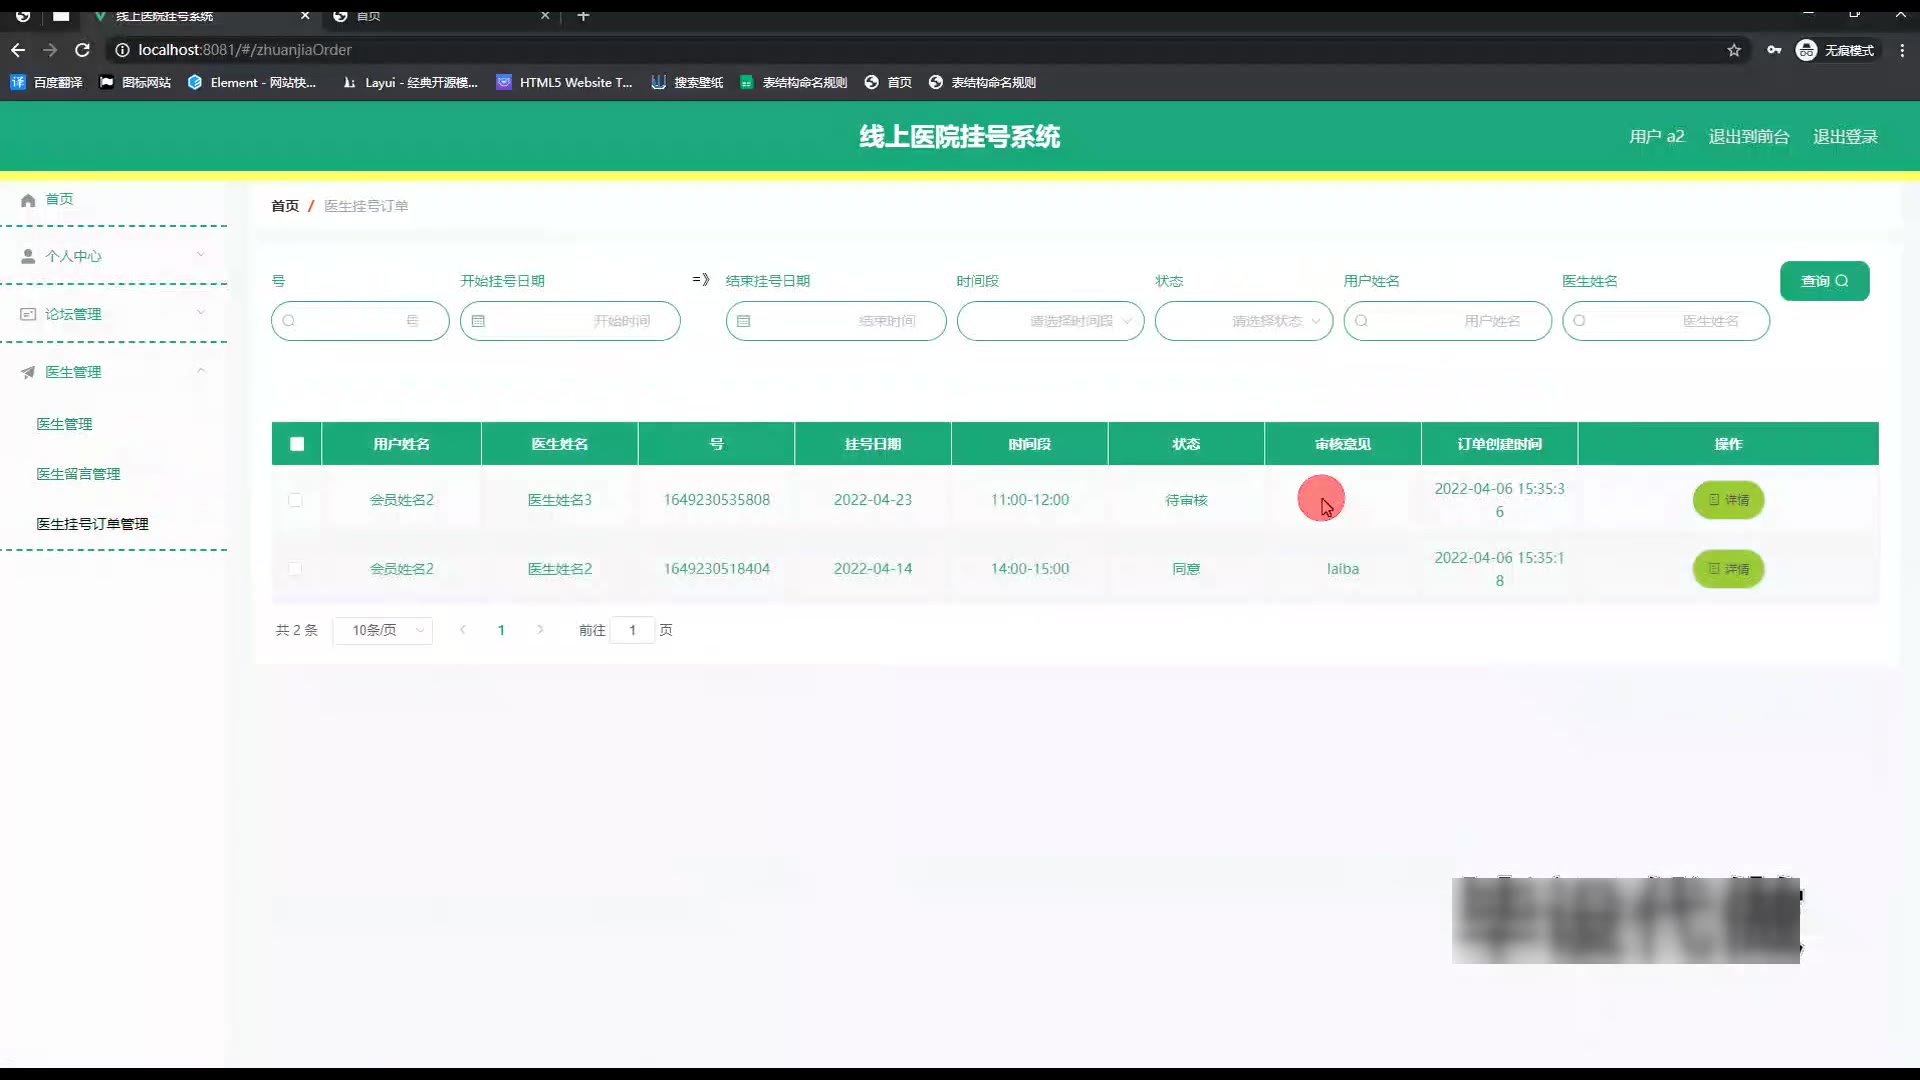Check the row for 医生姓名3
1920x1080 pixels.
[295, 500]
